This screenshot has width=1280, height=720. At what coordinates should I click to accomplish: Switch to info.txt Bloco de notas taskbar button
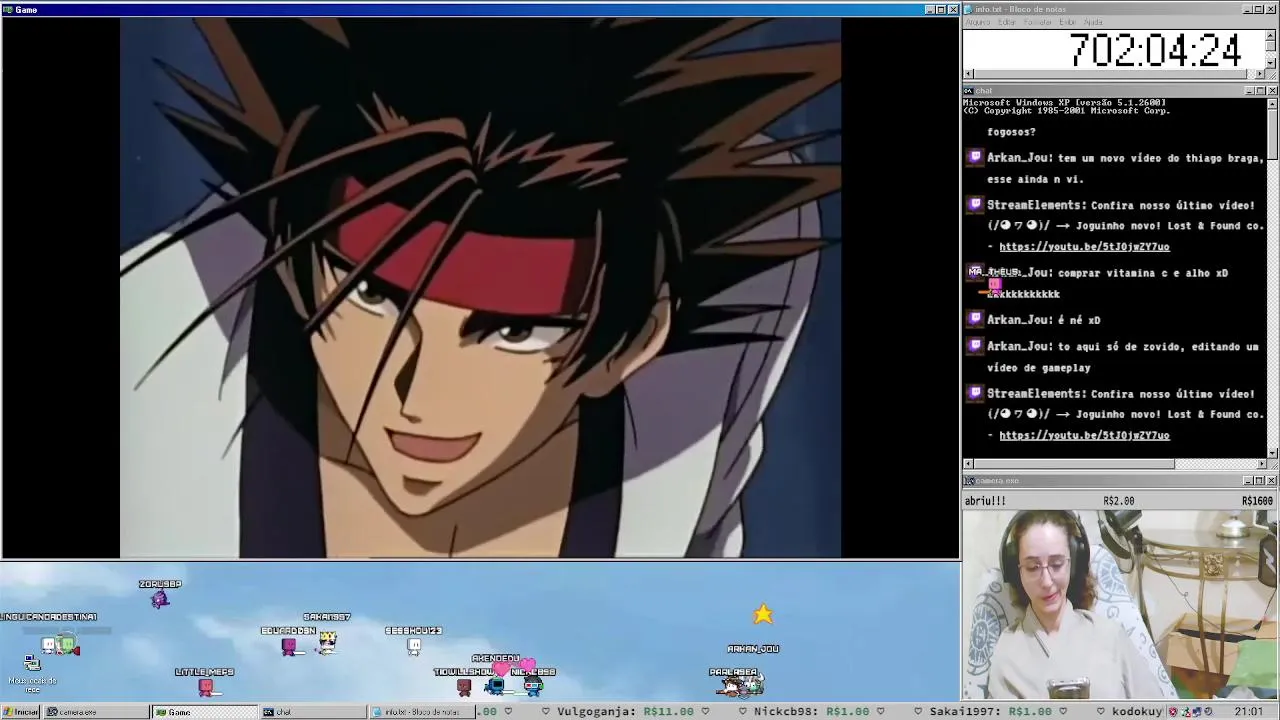click(423, 712)
